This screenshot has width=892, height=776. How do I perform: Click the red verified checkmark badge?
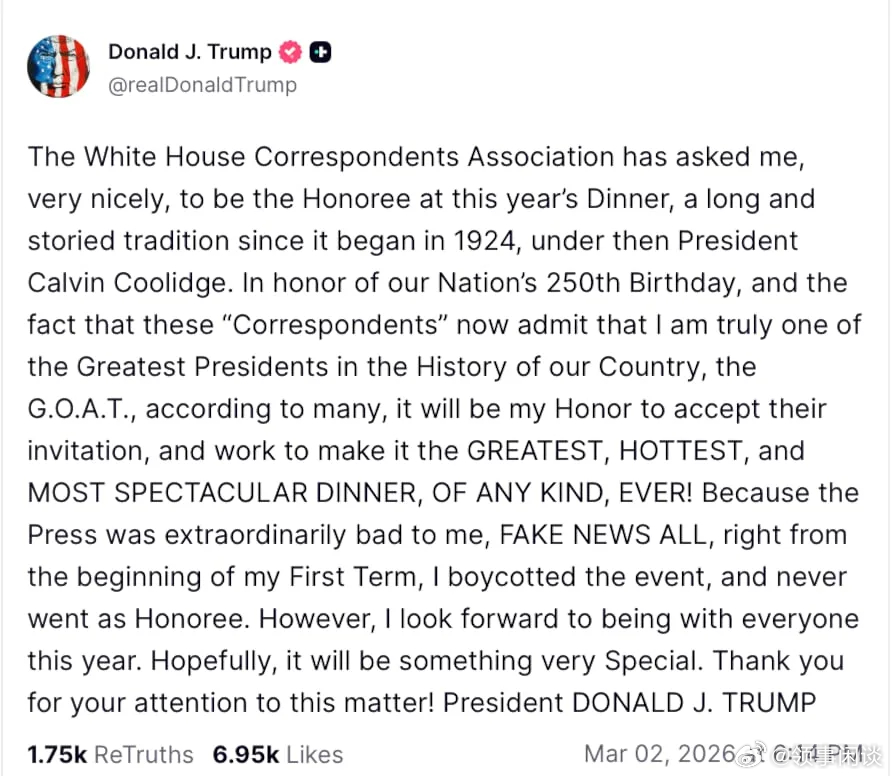pyautogui.click(x=290, y=52)
